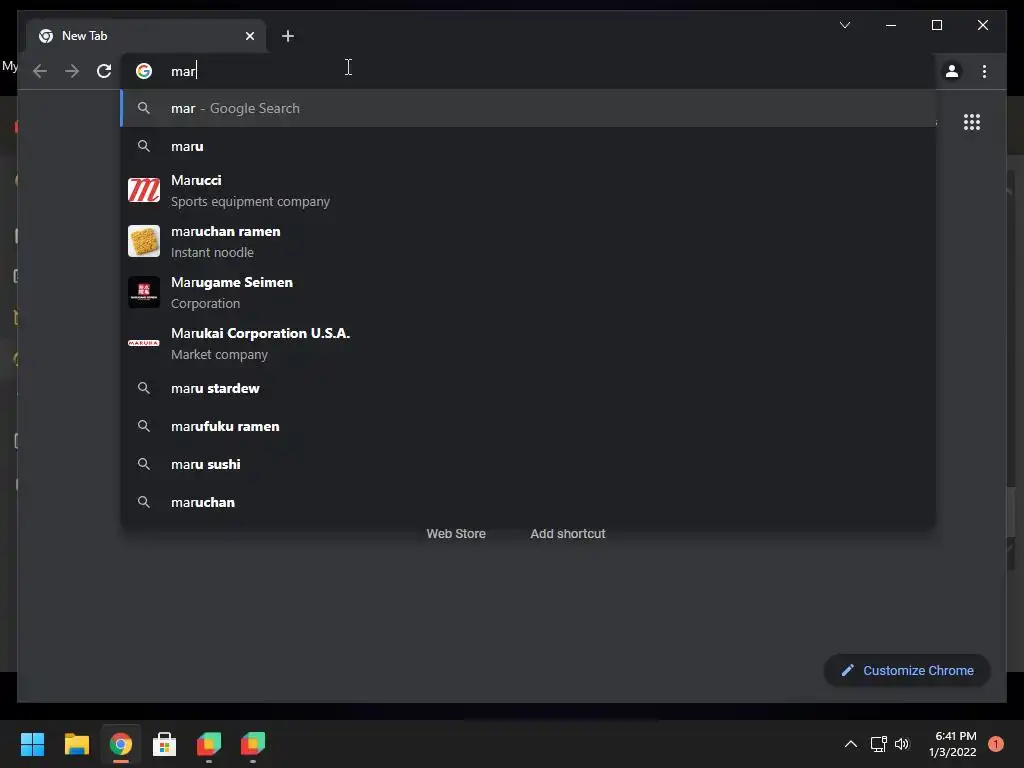Click search icon beside 'maru stardew'
The image size is (1024, 768).
144,388
